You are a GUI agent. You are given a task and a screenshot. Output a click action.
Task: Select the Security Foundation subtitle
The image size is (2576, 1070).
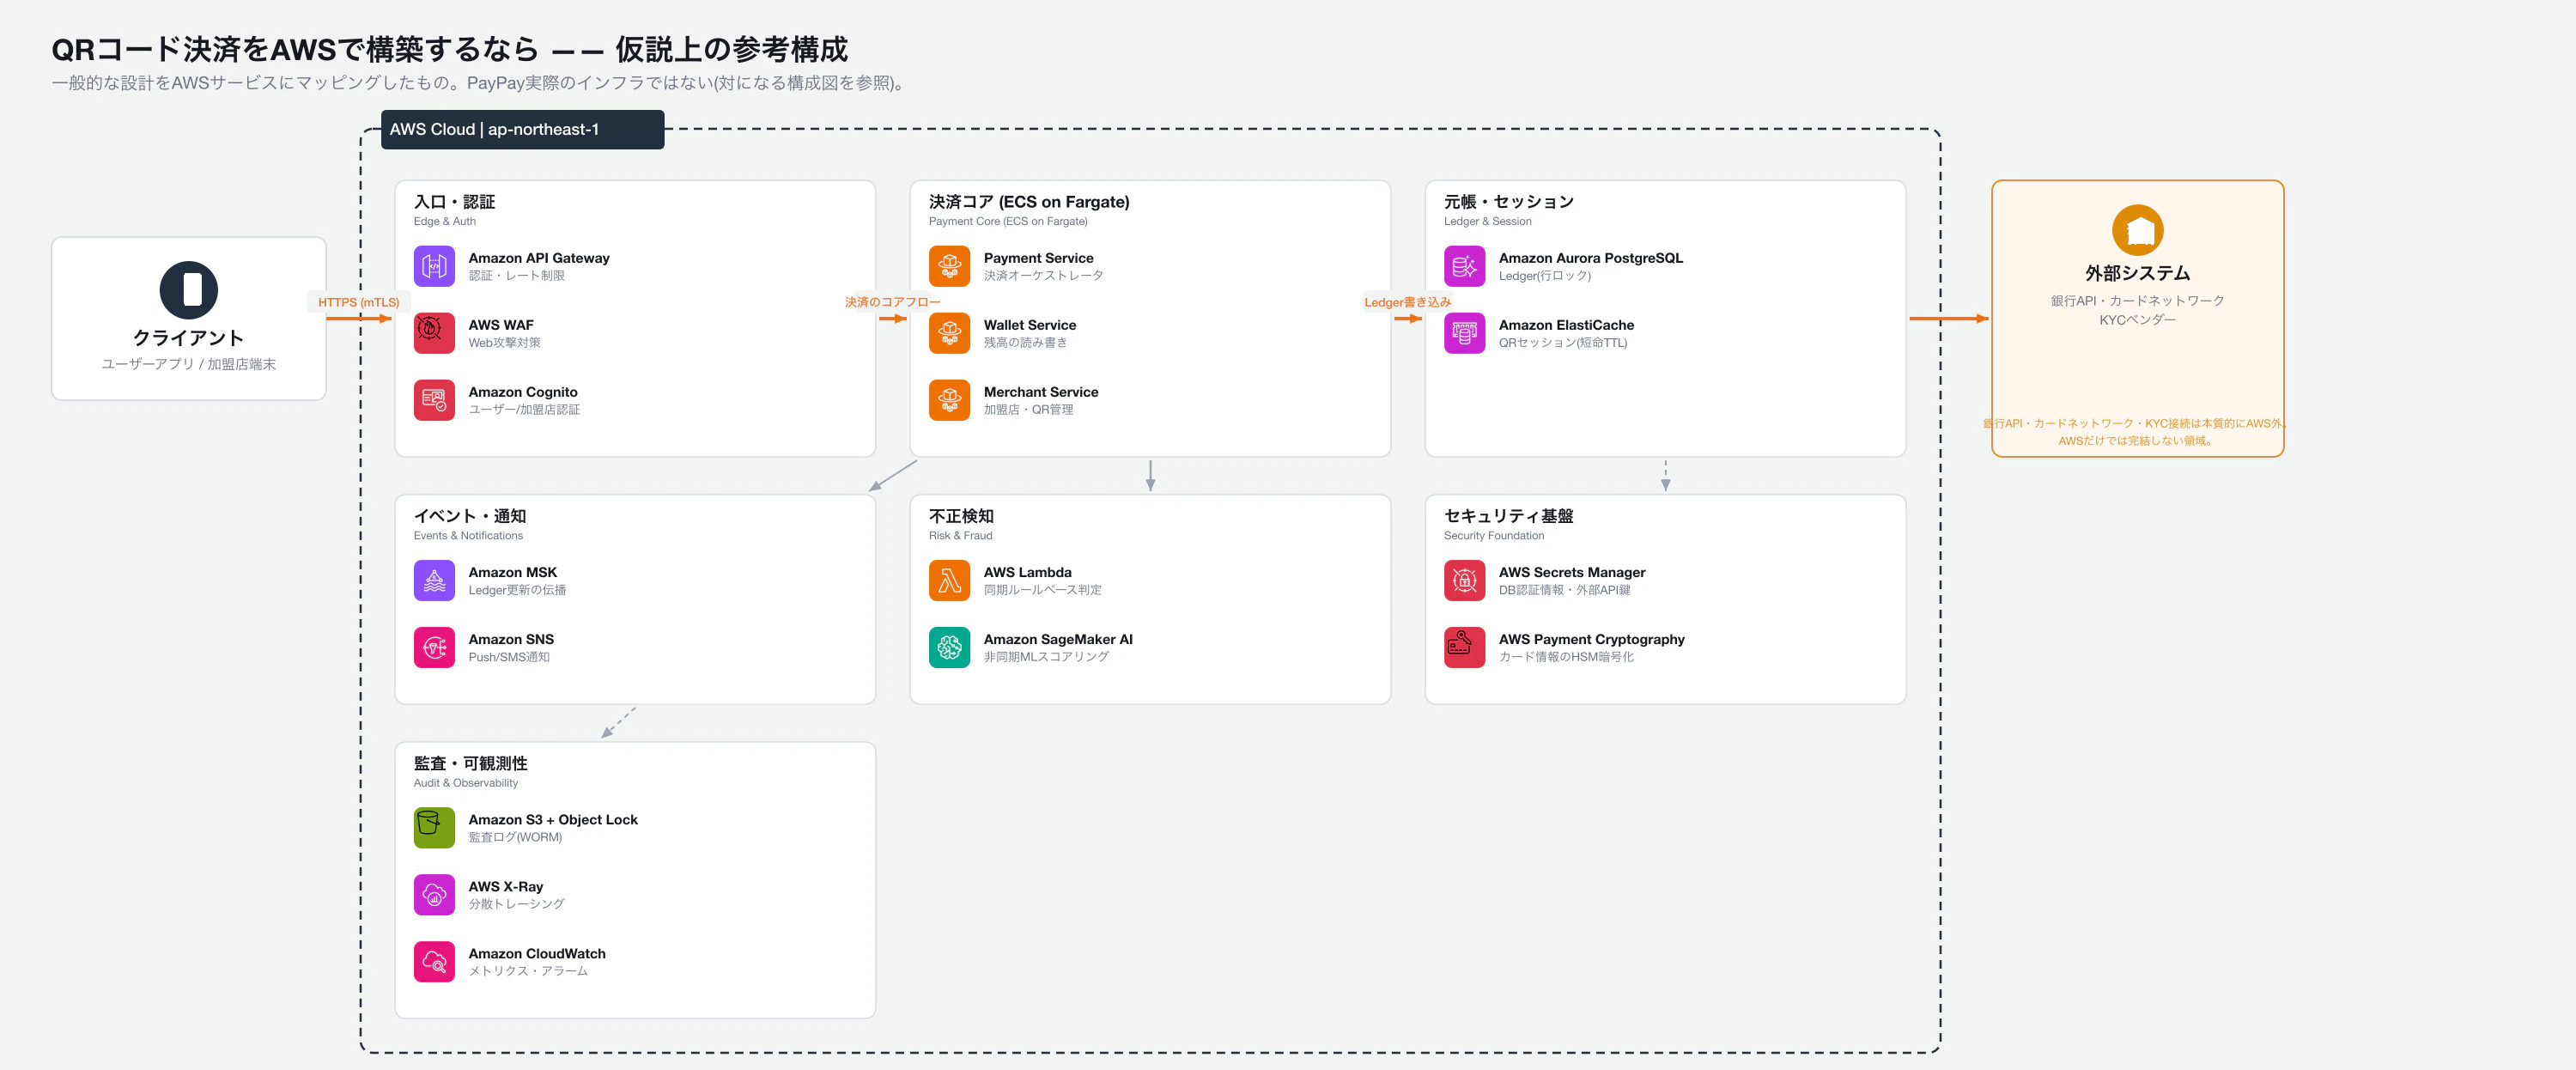[x=1494, y=535]
